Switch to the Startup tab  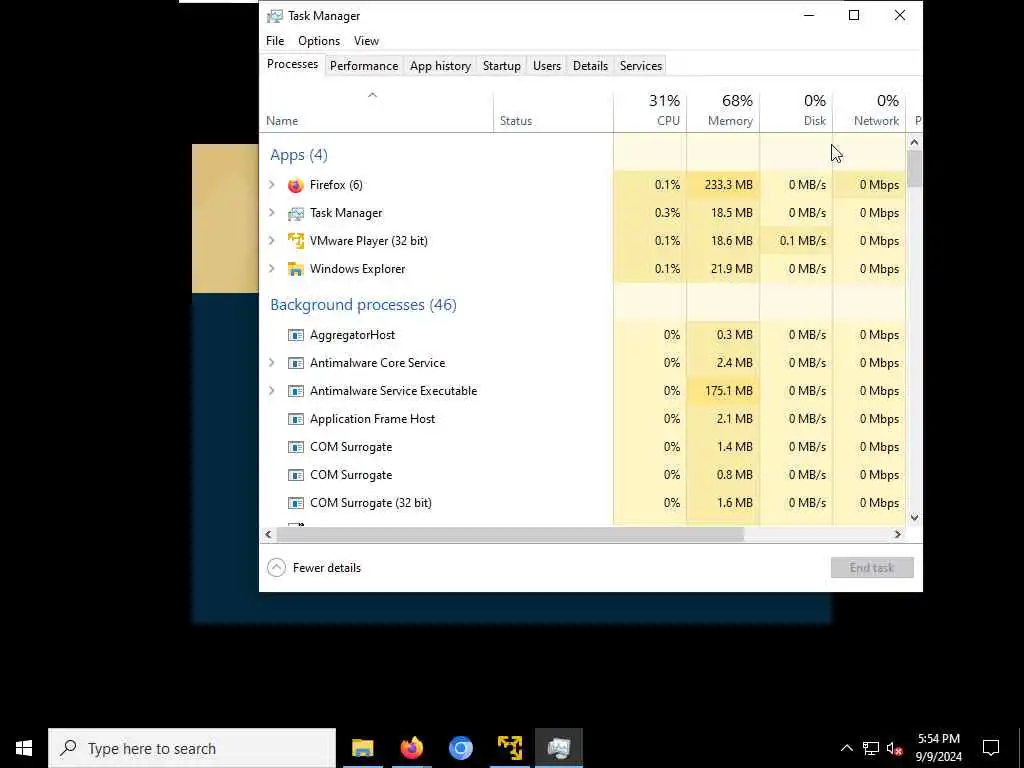click(502, 66)
